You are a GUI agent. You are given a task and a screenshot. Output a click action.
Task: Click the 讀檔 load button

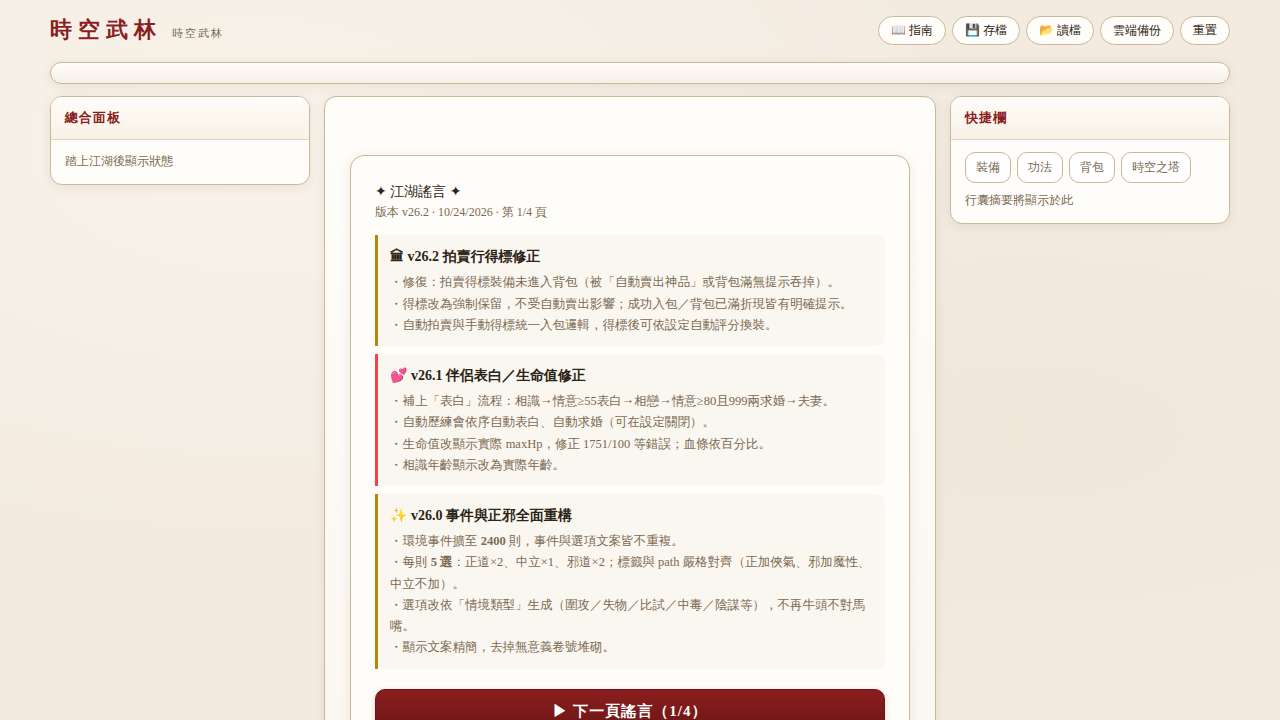pyautogui.click(x=1059, y=30)
